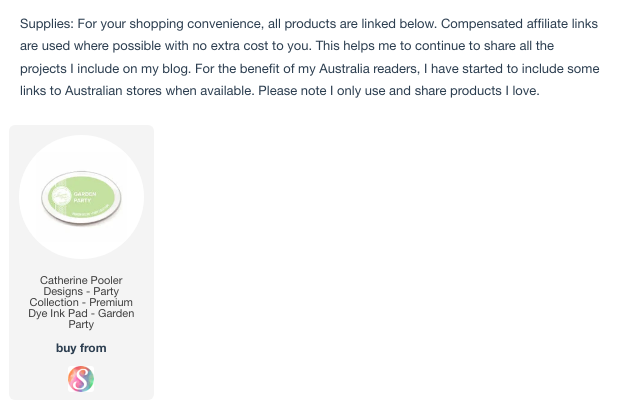620x420 pixels.
Task: Click 'Compensated affiliate links' text
Action: (x=519, y=24)
